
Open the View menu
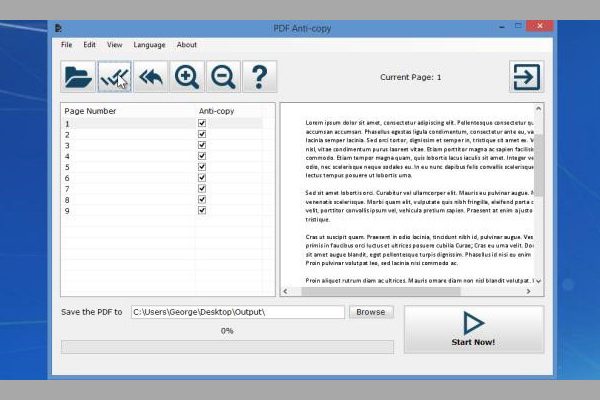point(115,45)
